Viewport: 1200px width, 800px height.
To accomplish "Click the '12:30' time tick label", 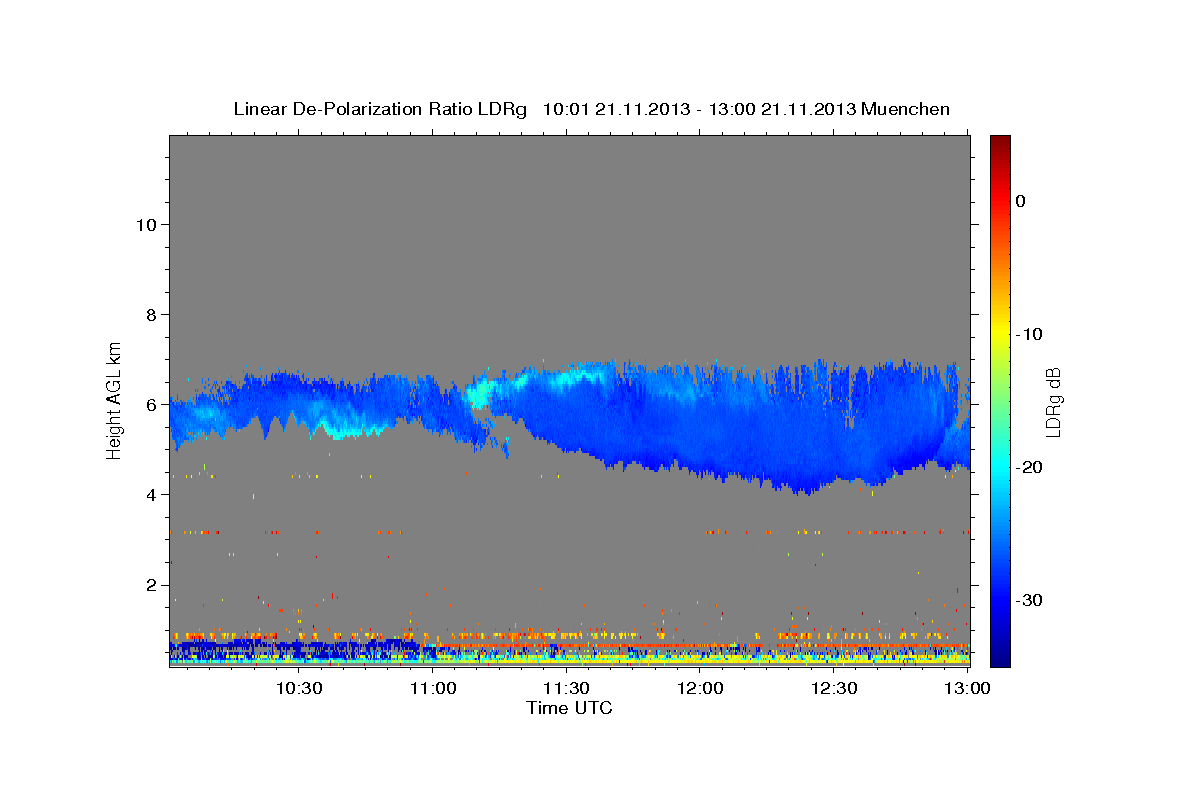I will (834, 689).
